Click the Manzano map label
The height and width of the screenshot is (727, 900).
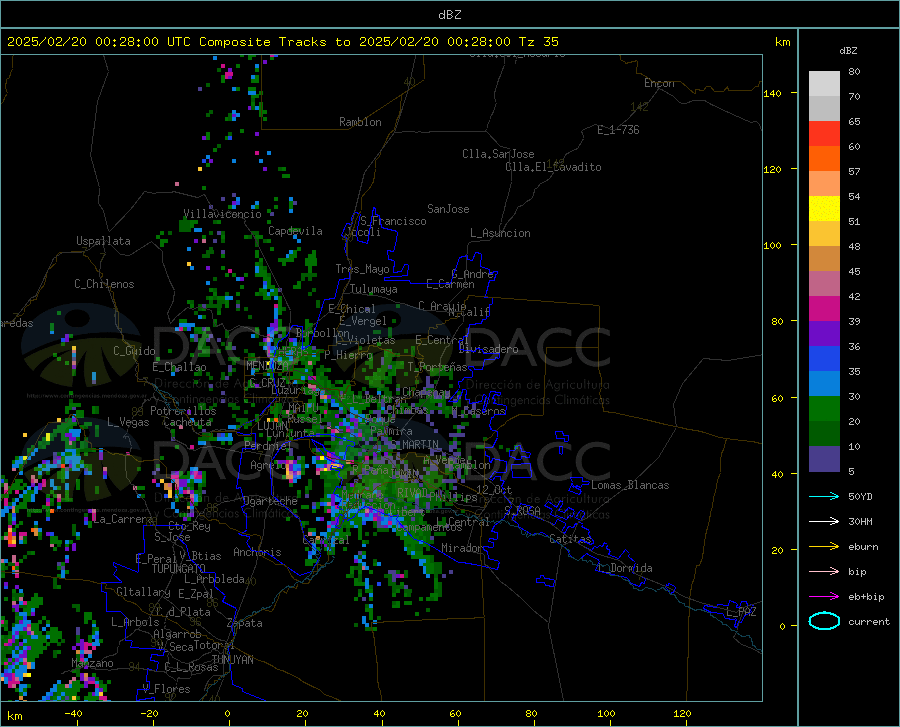(92, 663)
